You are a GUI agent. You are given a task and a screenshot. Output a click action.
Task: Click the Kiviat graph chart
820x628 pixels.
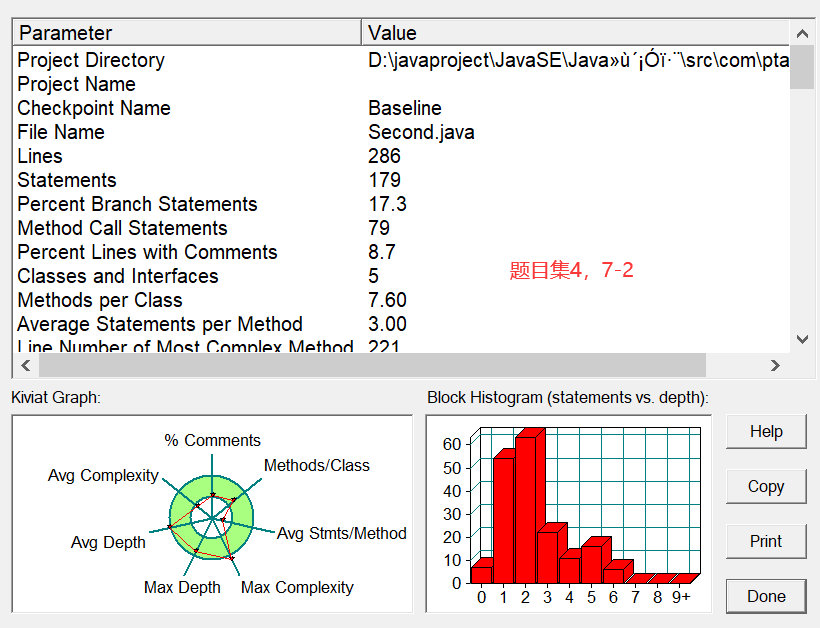point(212,514)
